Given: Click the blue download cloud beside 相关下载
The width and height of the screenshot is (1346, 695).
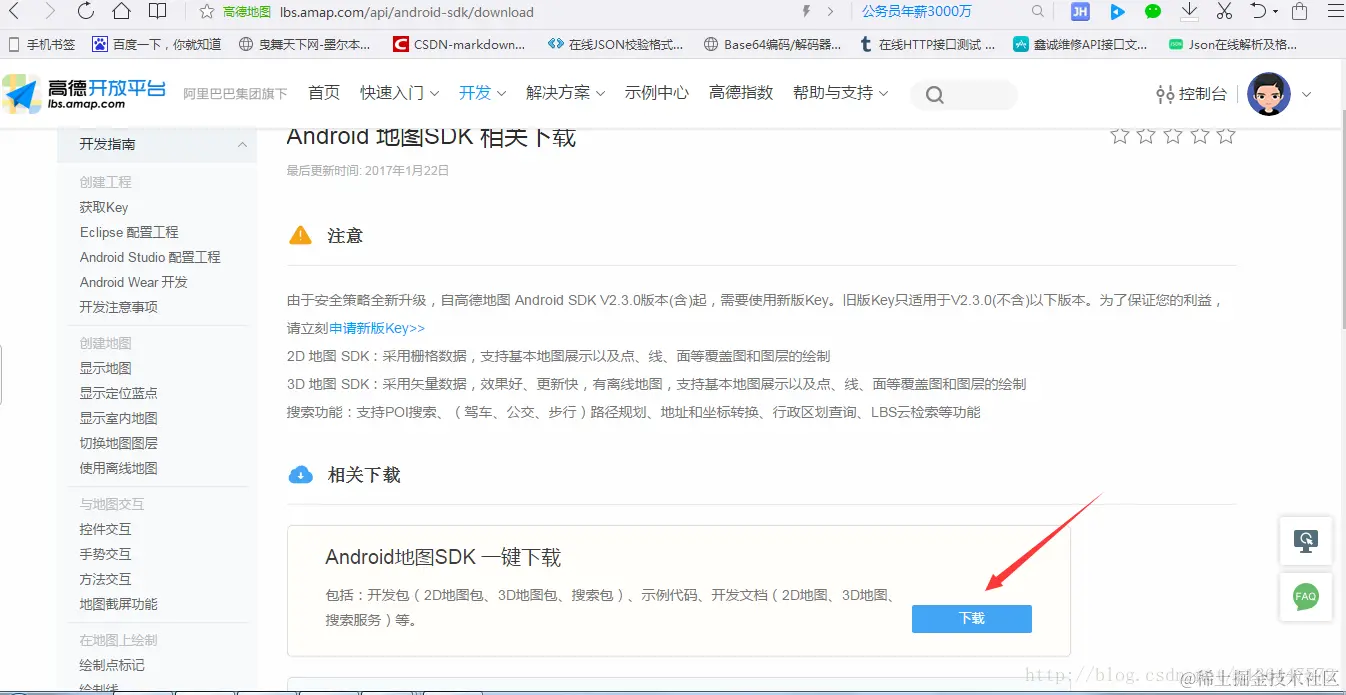Looking at the screenshot, I should coord(301,474).
